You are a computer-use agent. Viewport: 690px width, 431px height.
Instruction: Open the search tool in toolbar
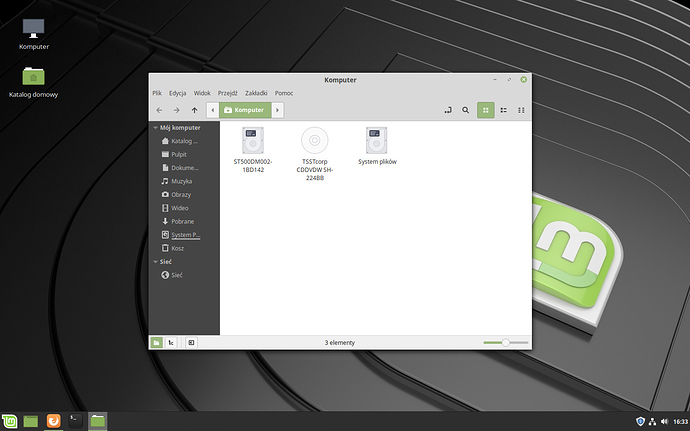[x=465, y=110]
